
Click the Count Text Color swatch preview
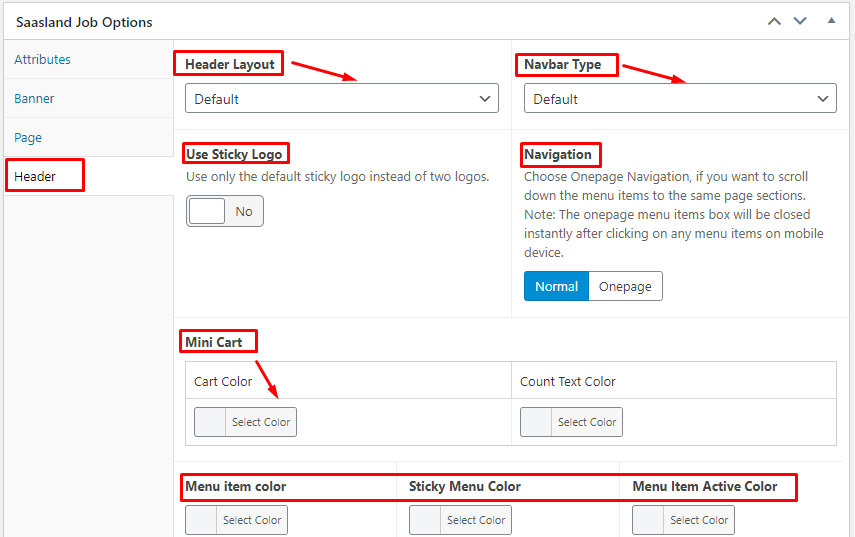(x=536, y=422)
